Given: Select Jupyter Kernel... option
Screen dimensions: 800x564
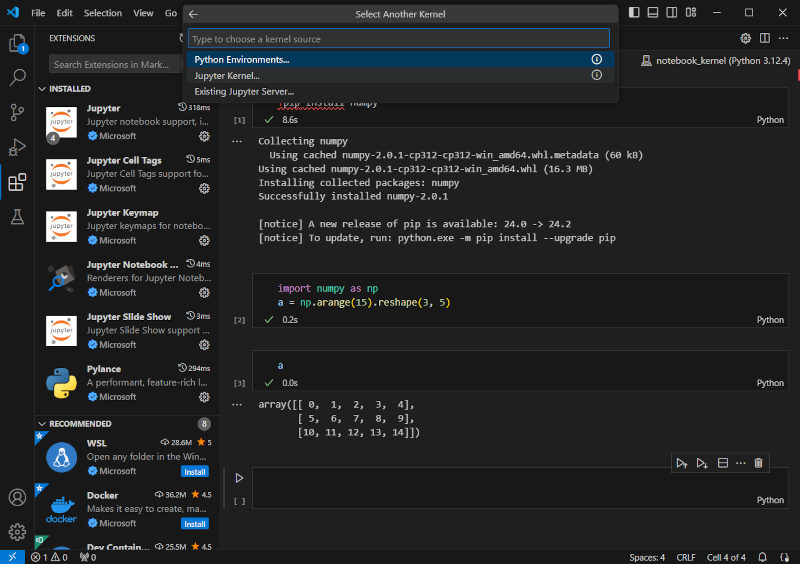Looking at the screenshot, I should point(400,76).
